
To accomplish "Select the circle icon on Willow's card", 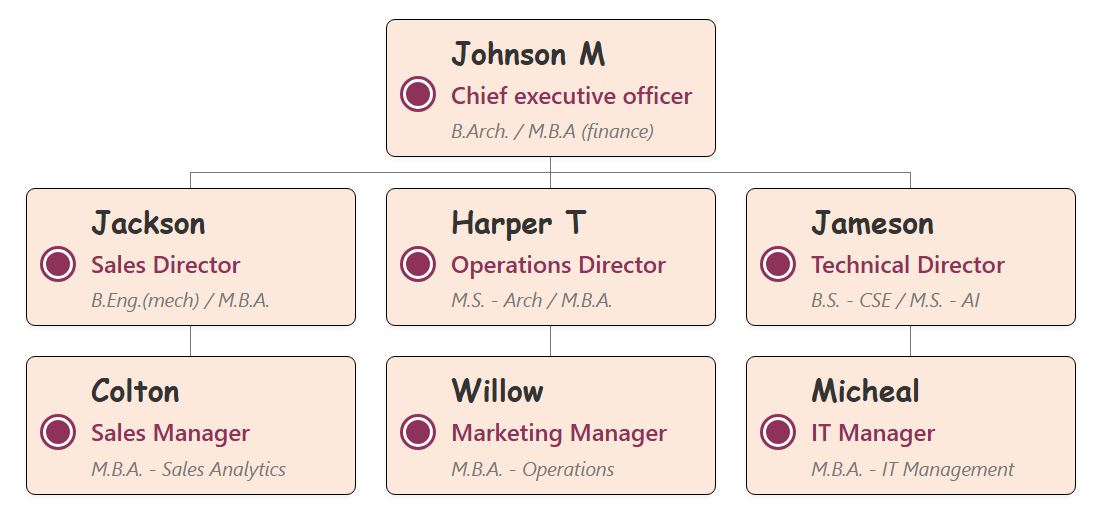I will coord(417,432).
